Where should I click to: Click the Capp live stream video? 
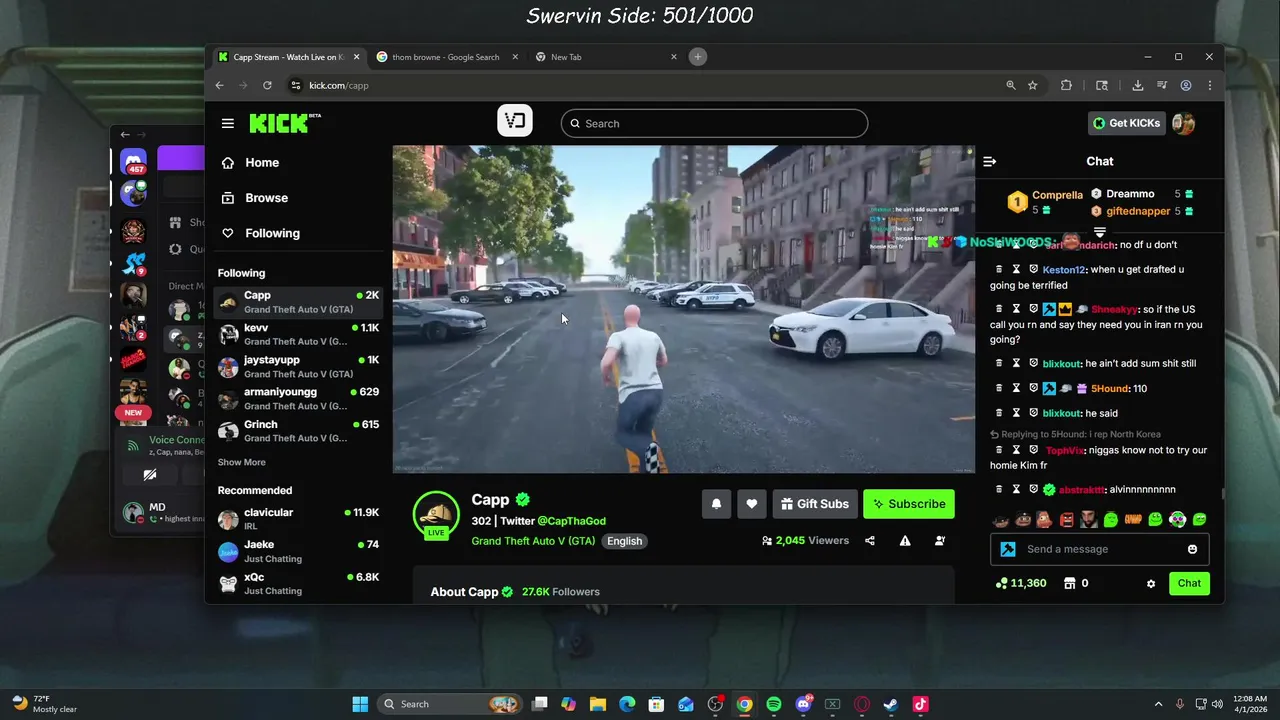(x=683, y=309)
